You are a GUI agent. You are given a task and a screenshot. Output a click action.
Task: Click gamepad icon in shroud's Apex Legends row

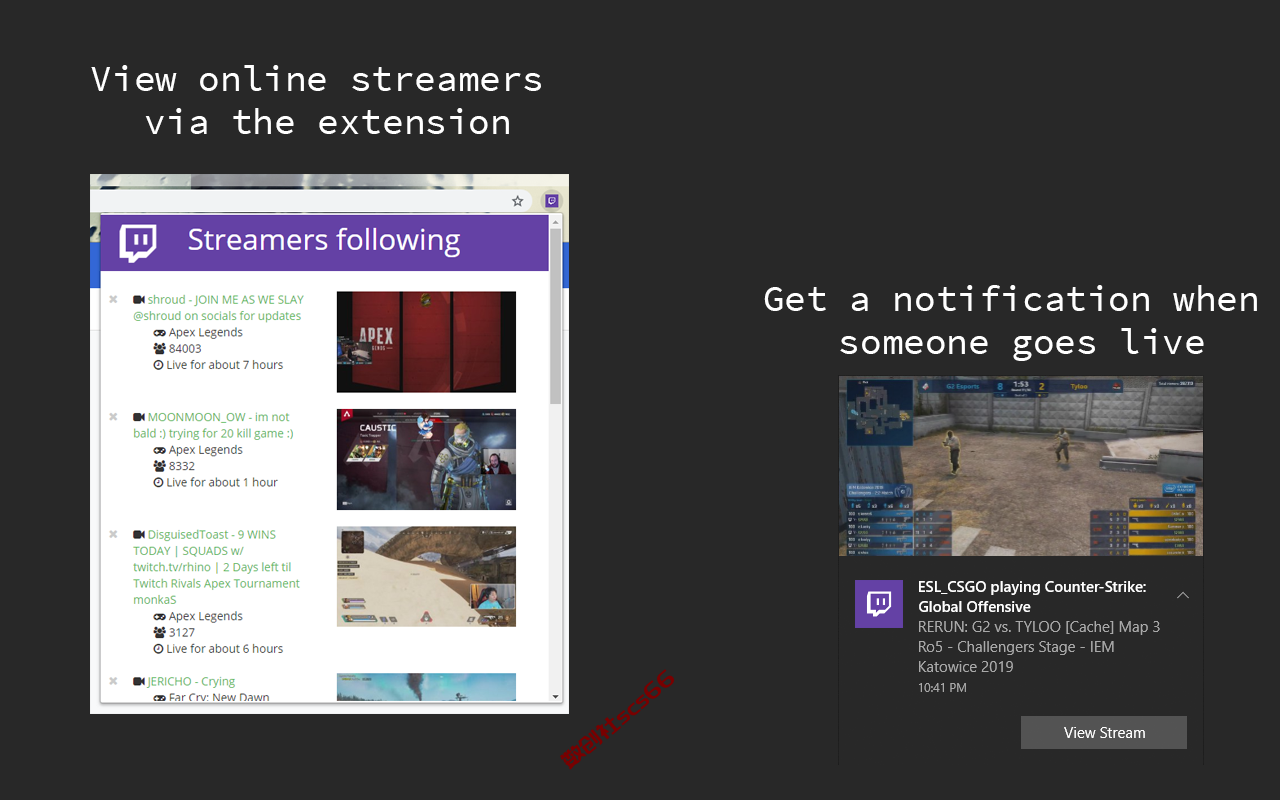(x=159, y=333)
